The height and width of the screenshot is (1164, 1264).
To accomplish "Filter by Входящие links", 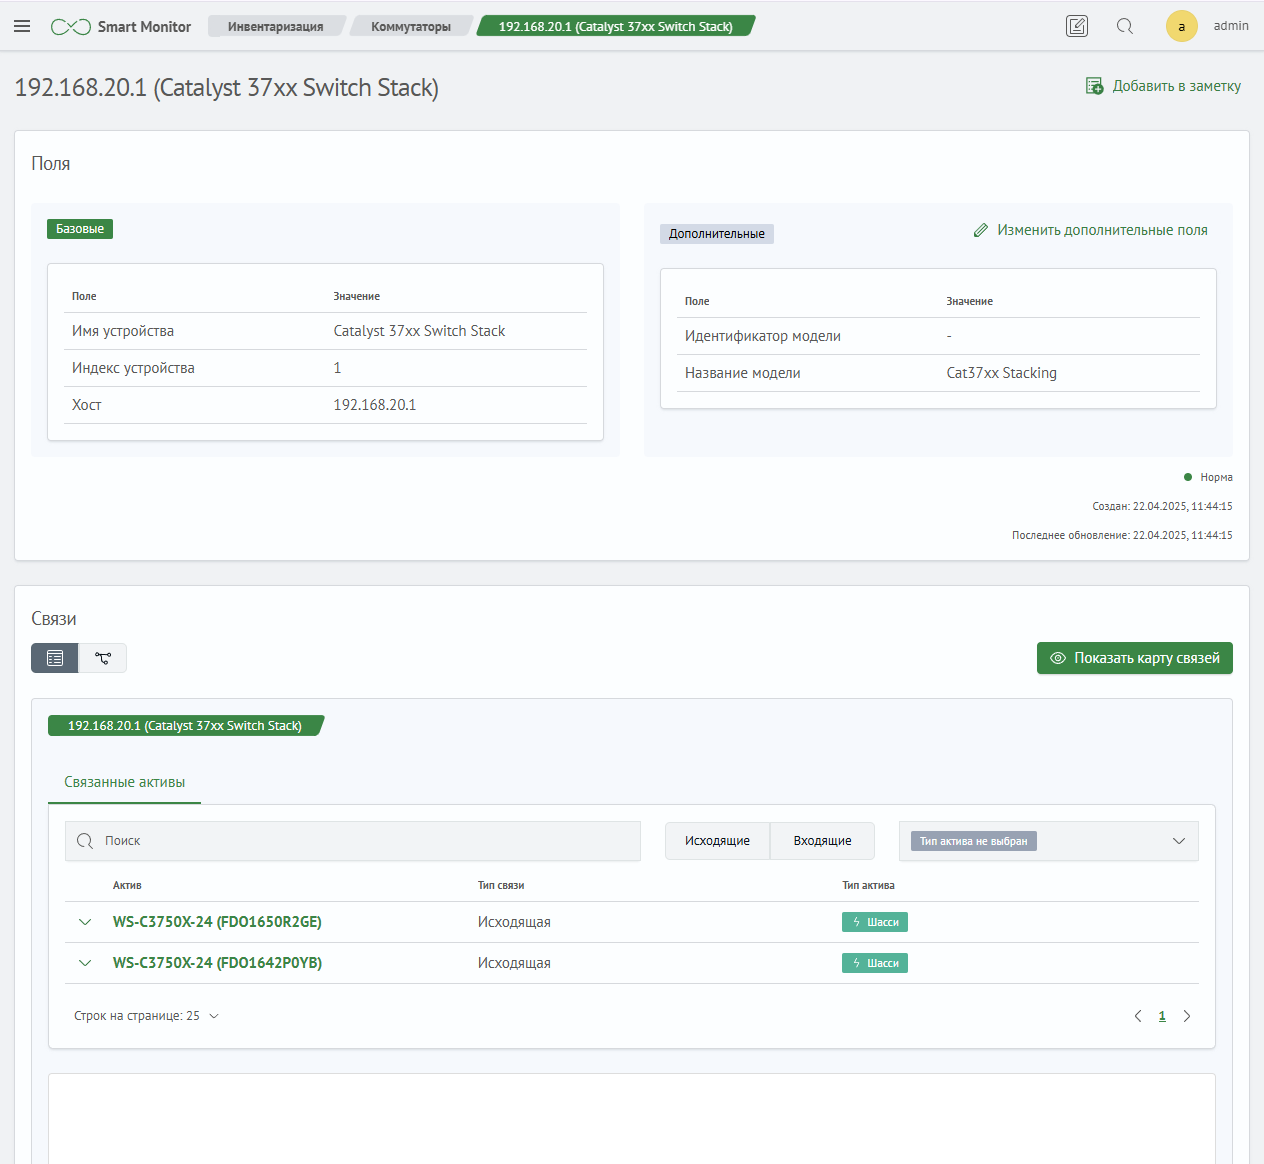I will tap(823, 841).
